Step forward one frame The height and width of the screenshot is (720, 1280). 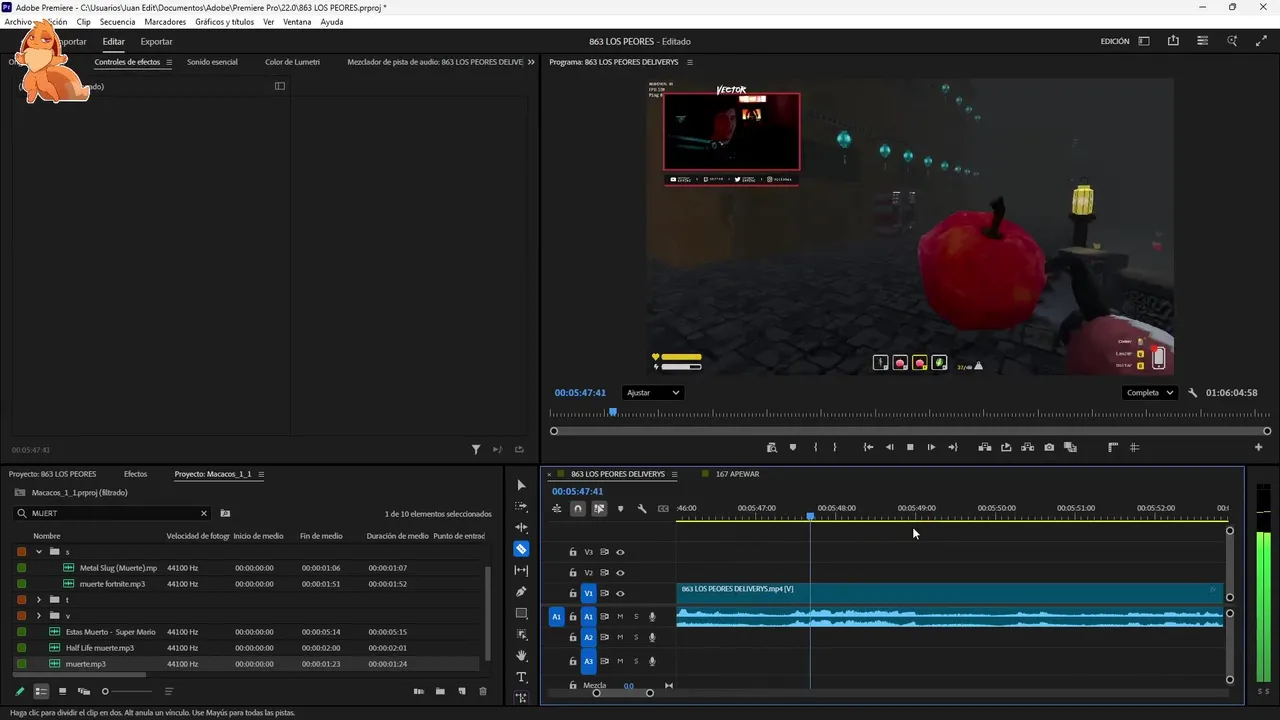[x=931, y=447]
